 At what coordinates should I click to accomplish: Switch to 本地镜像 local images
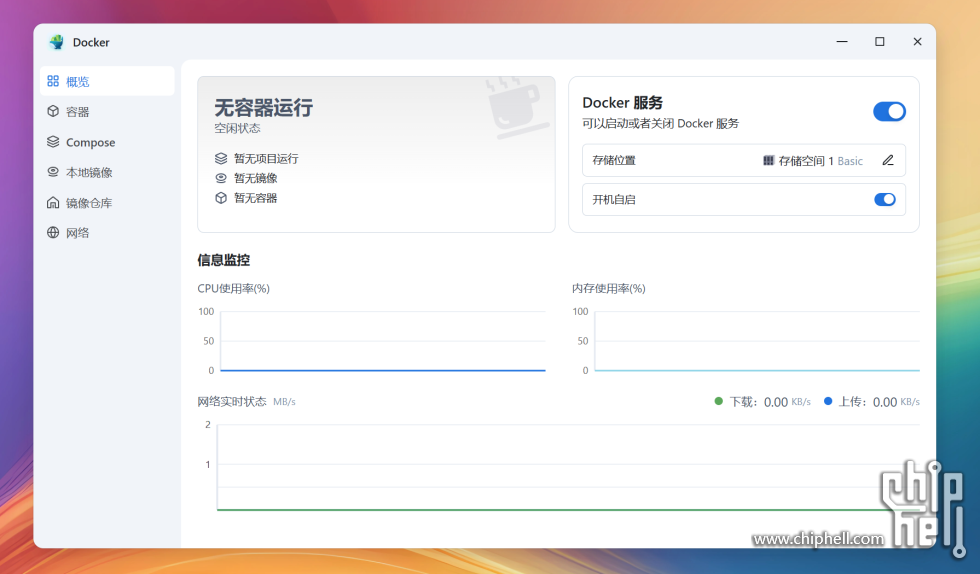point(107,172)
